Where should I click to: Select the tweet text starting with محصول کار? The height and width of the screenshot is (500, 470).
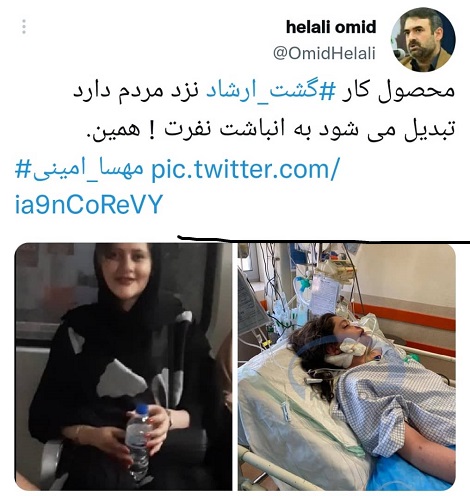pyautogui.click(x=264, y=91)
